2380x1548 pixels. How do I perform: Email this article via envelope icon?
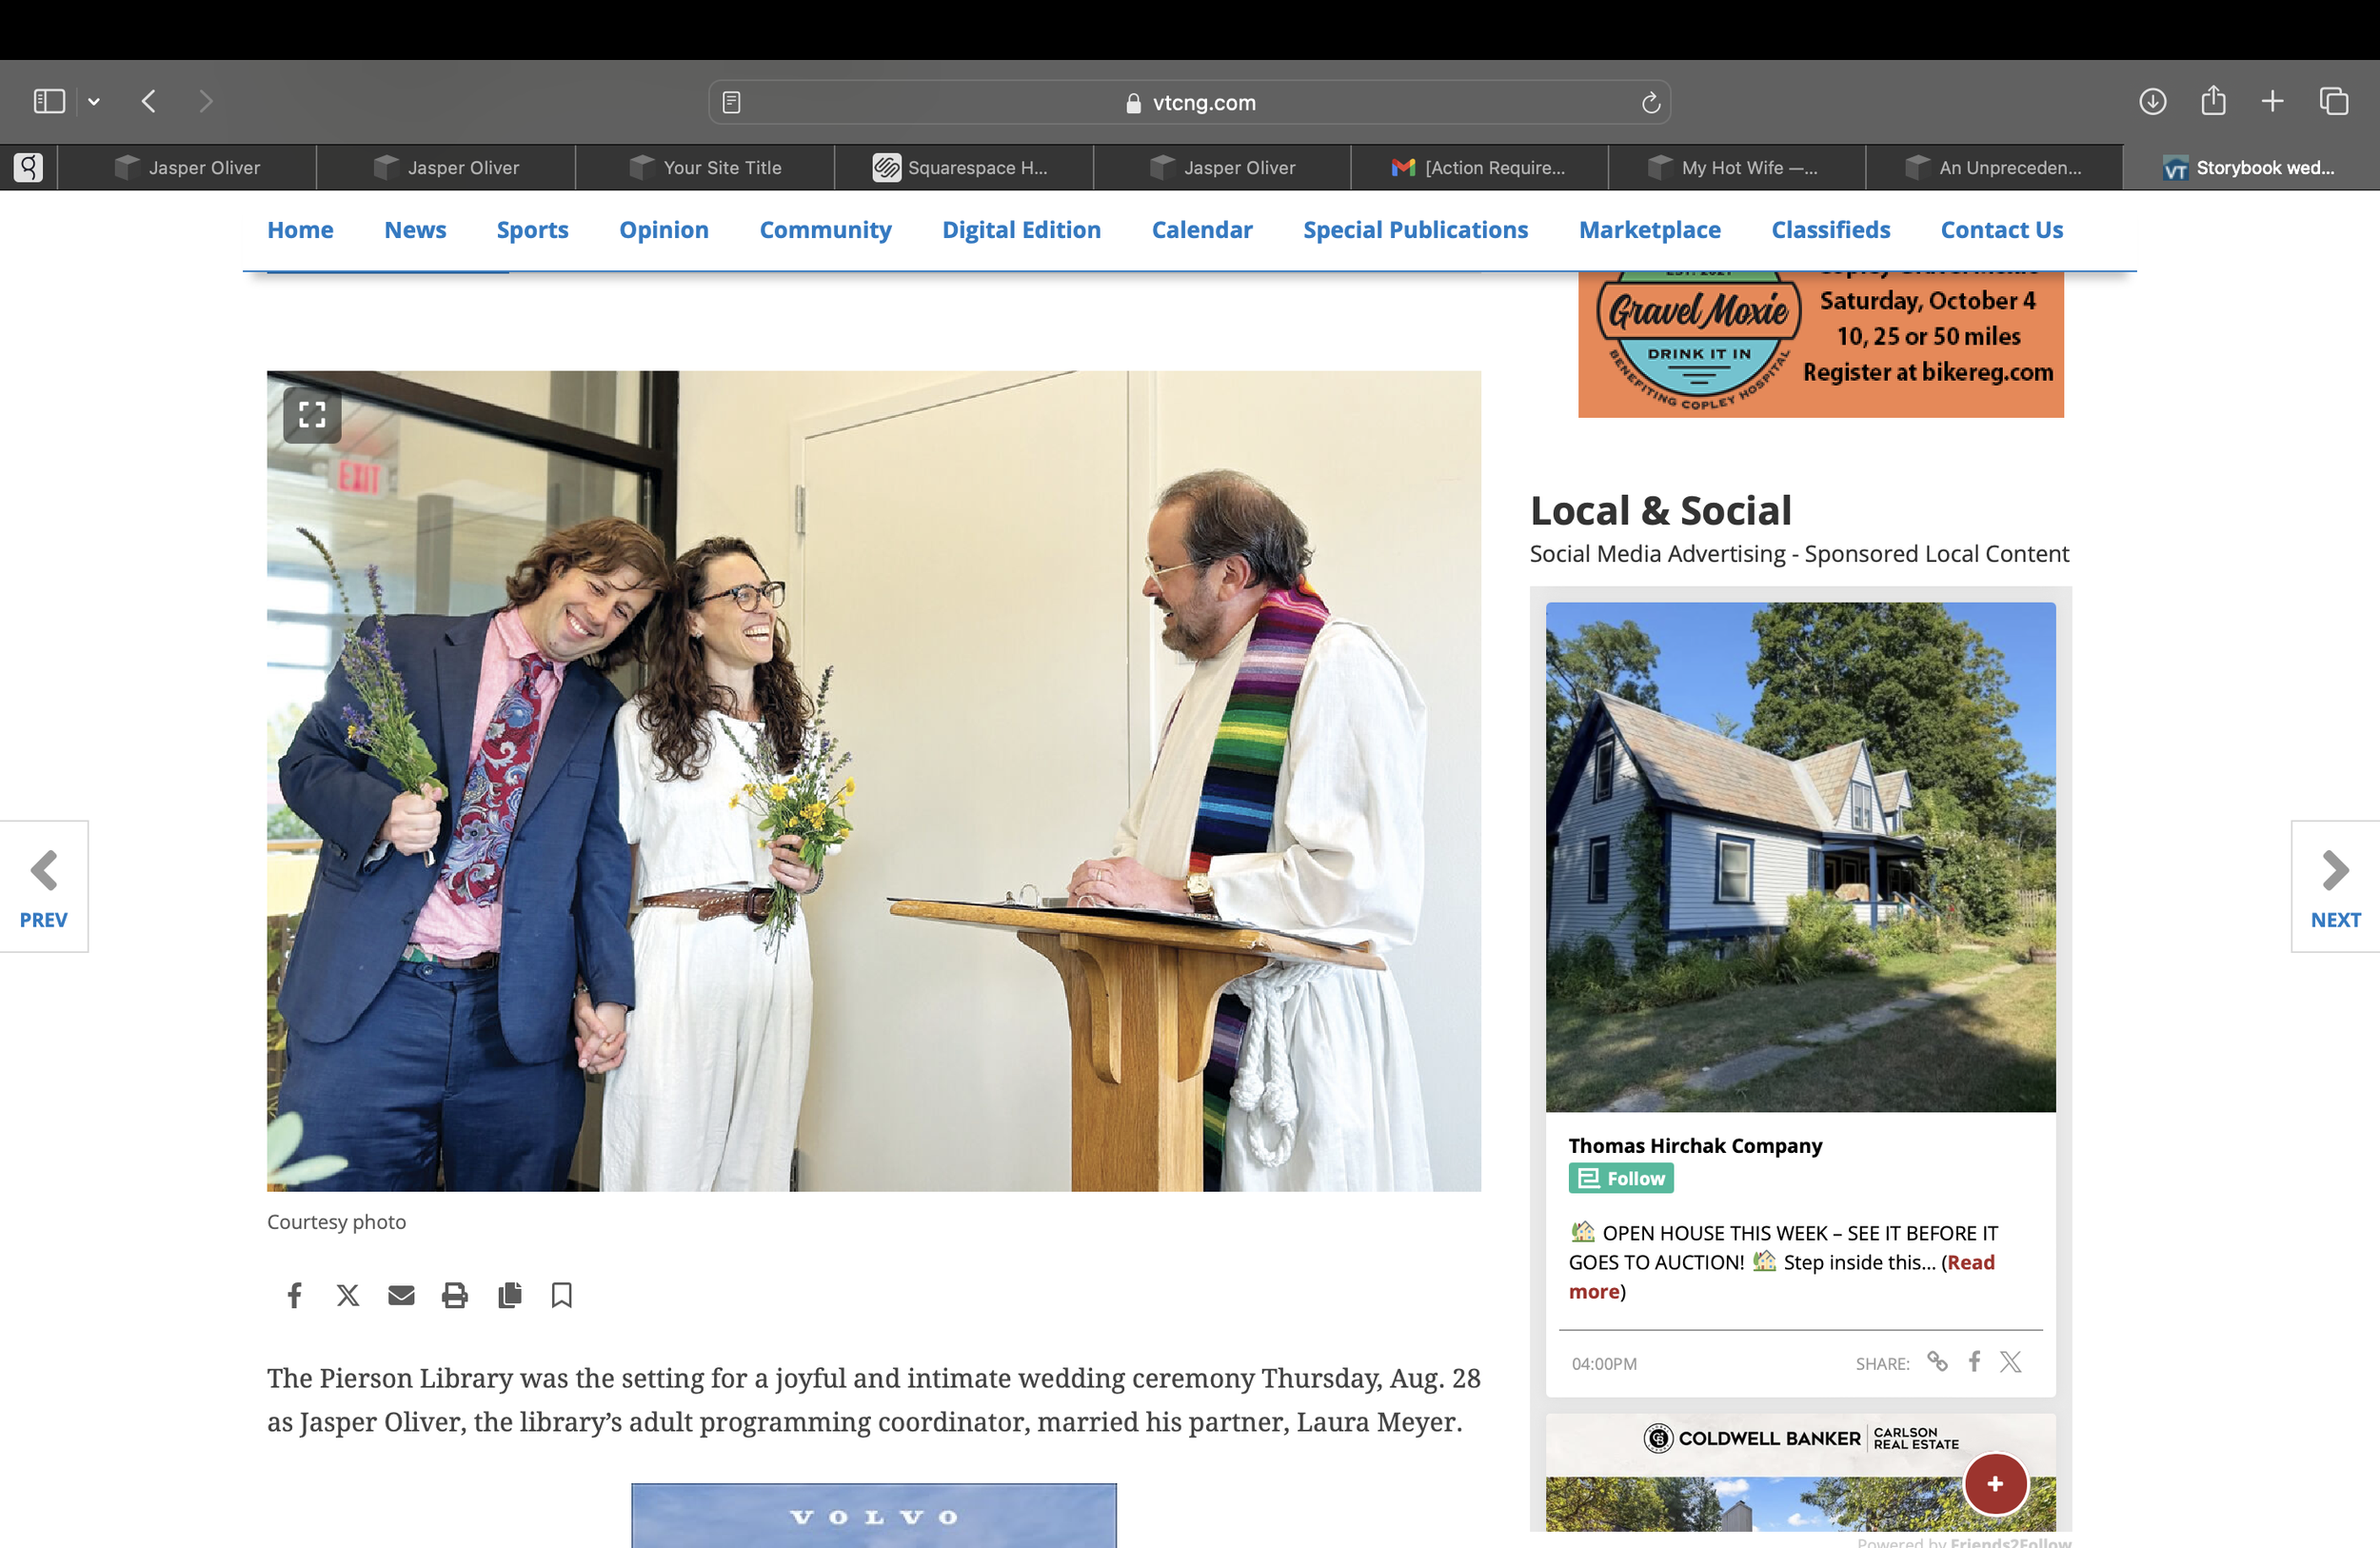tap(401, 1295)
